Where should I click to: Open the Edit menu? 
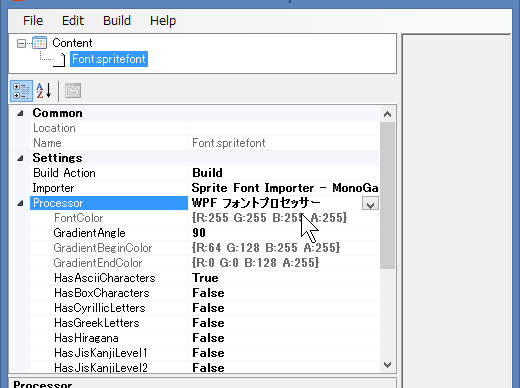click(73, 21)
